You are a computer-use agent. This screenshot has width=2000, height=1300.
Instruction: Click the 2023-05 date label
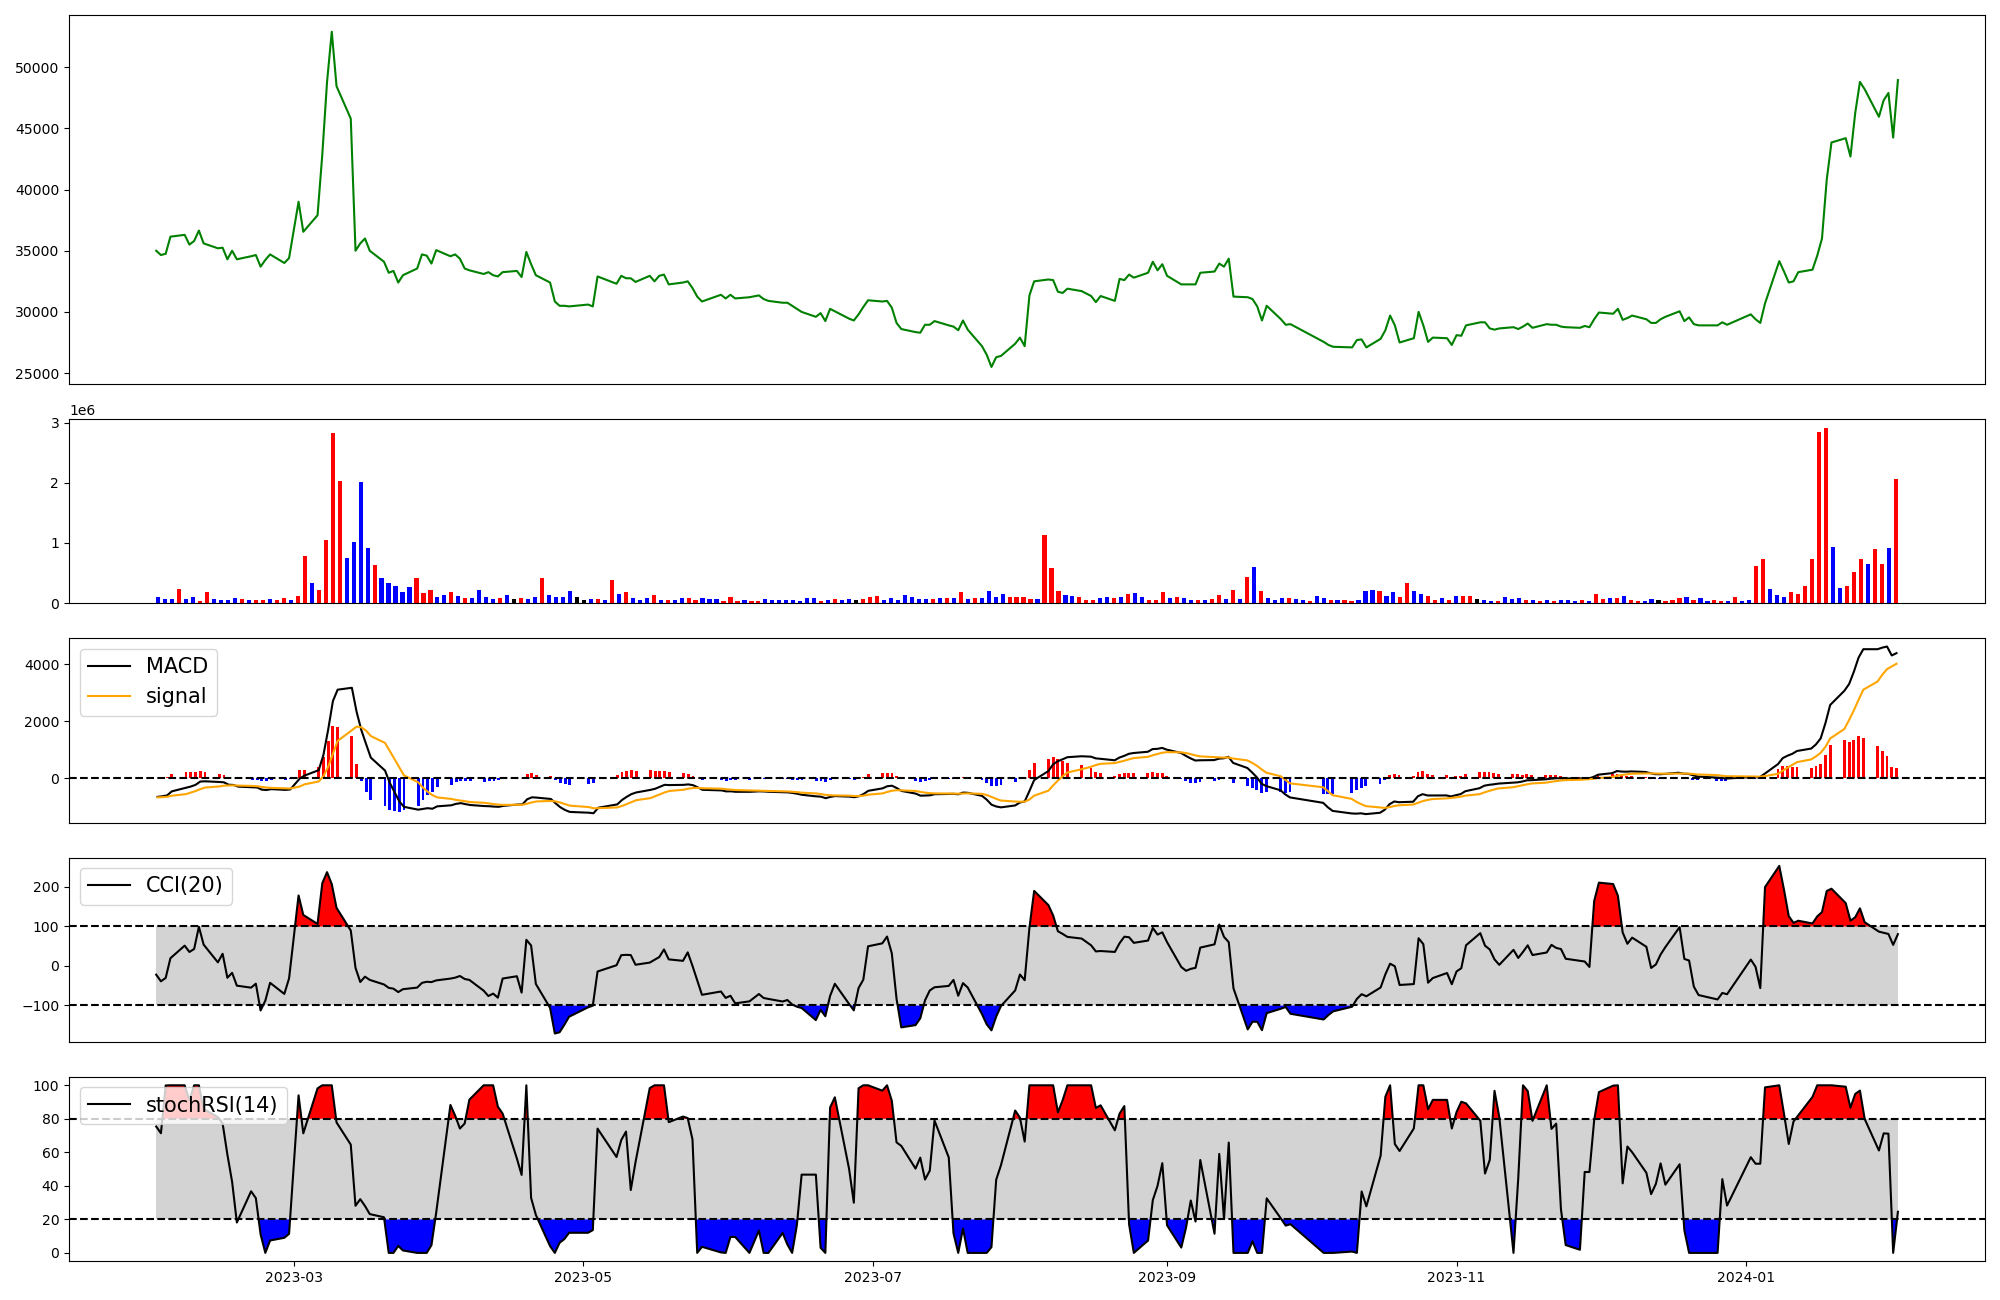tap(583, 1277)
